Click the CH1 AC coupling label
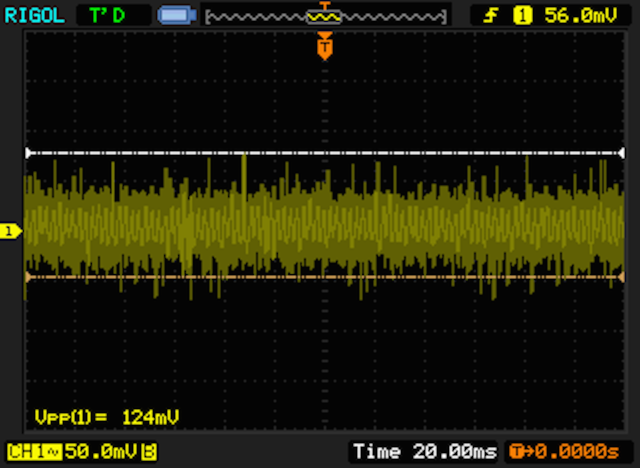This screenshot has height=468, width=640. [x=34, y=452]
